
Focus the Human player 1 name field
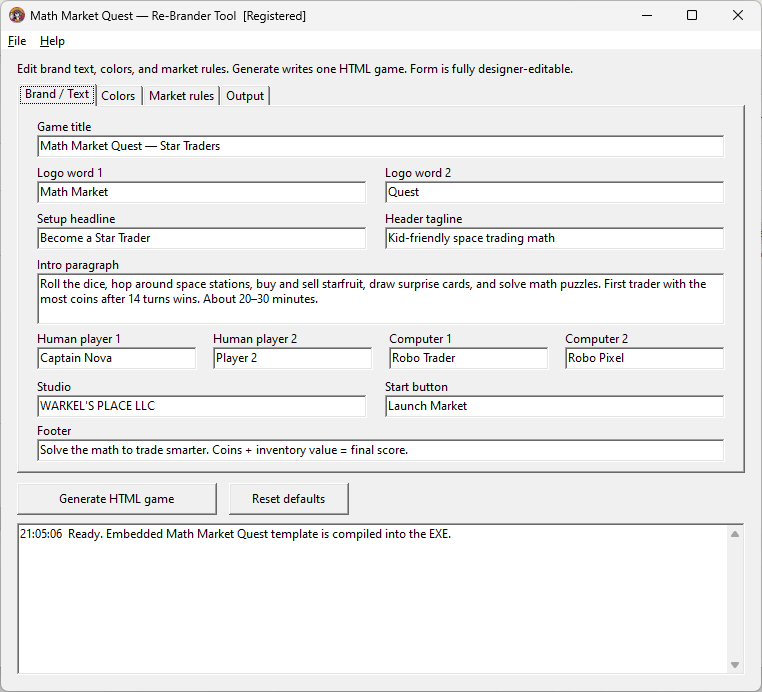(x=117, y=358)
